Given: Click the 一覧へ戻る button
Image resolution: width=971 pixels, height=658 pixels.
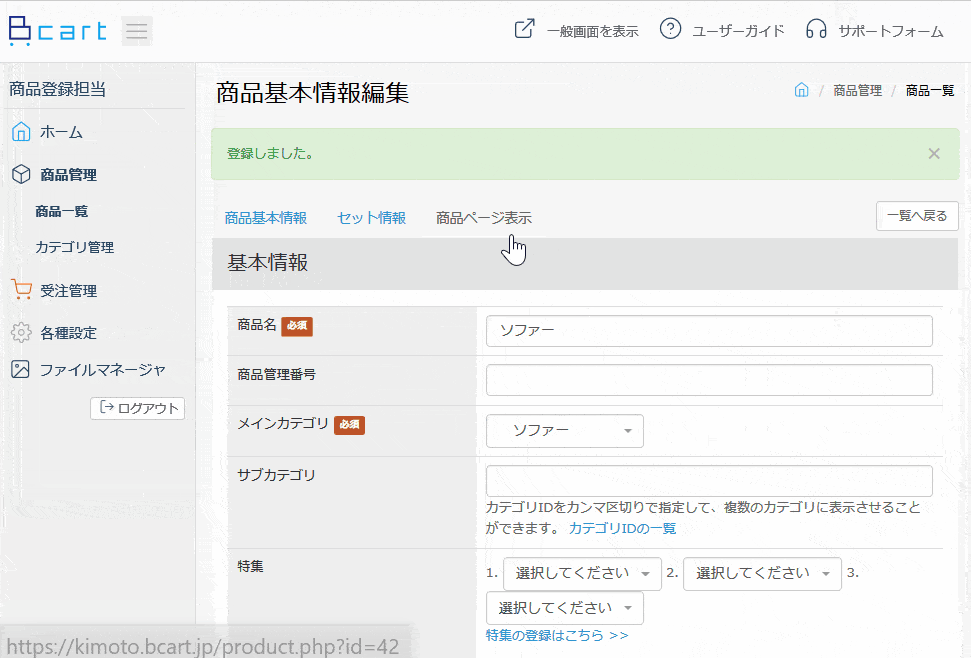Looking at the screenshot, I should click(x=917, y=216).
